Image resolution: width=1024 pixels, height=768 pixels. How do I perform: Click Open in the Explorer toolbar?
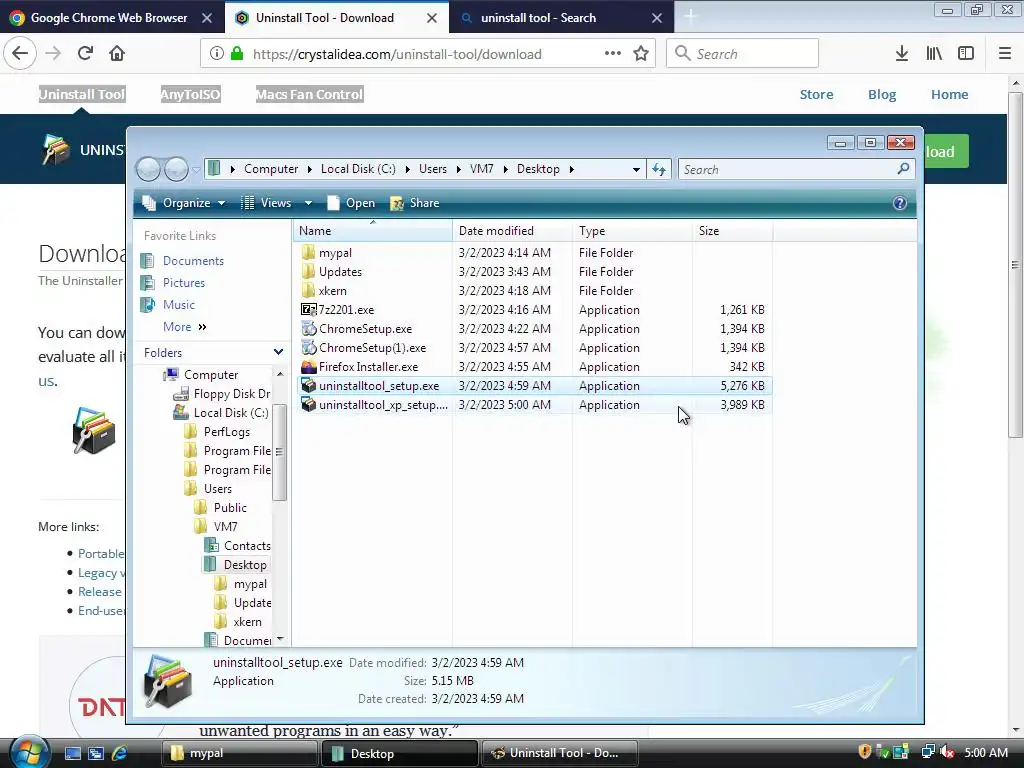[351, 203]
